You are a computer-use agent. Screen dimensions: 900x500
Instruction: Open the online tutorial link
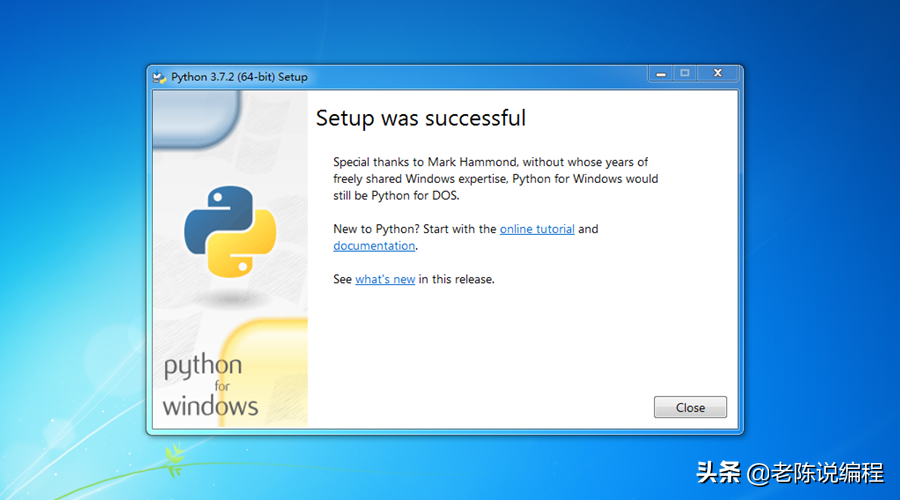(537, 229)
